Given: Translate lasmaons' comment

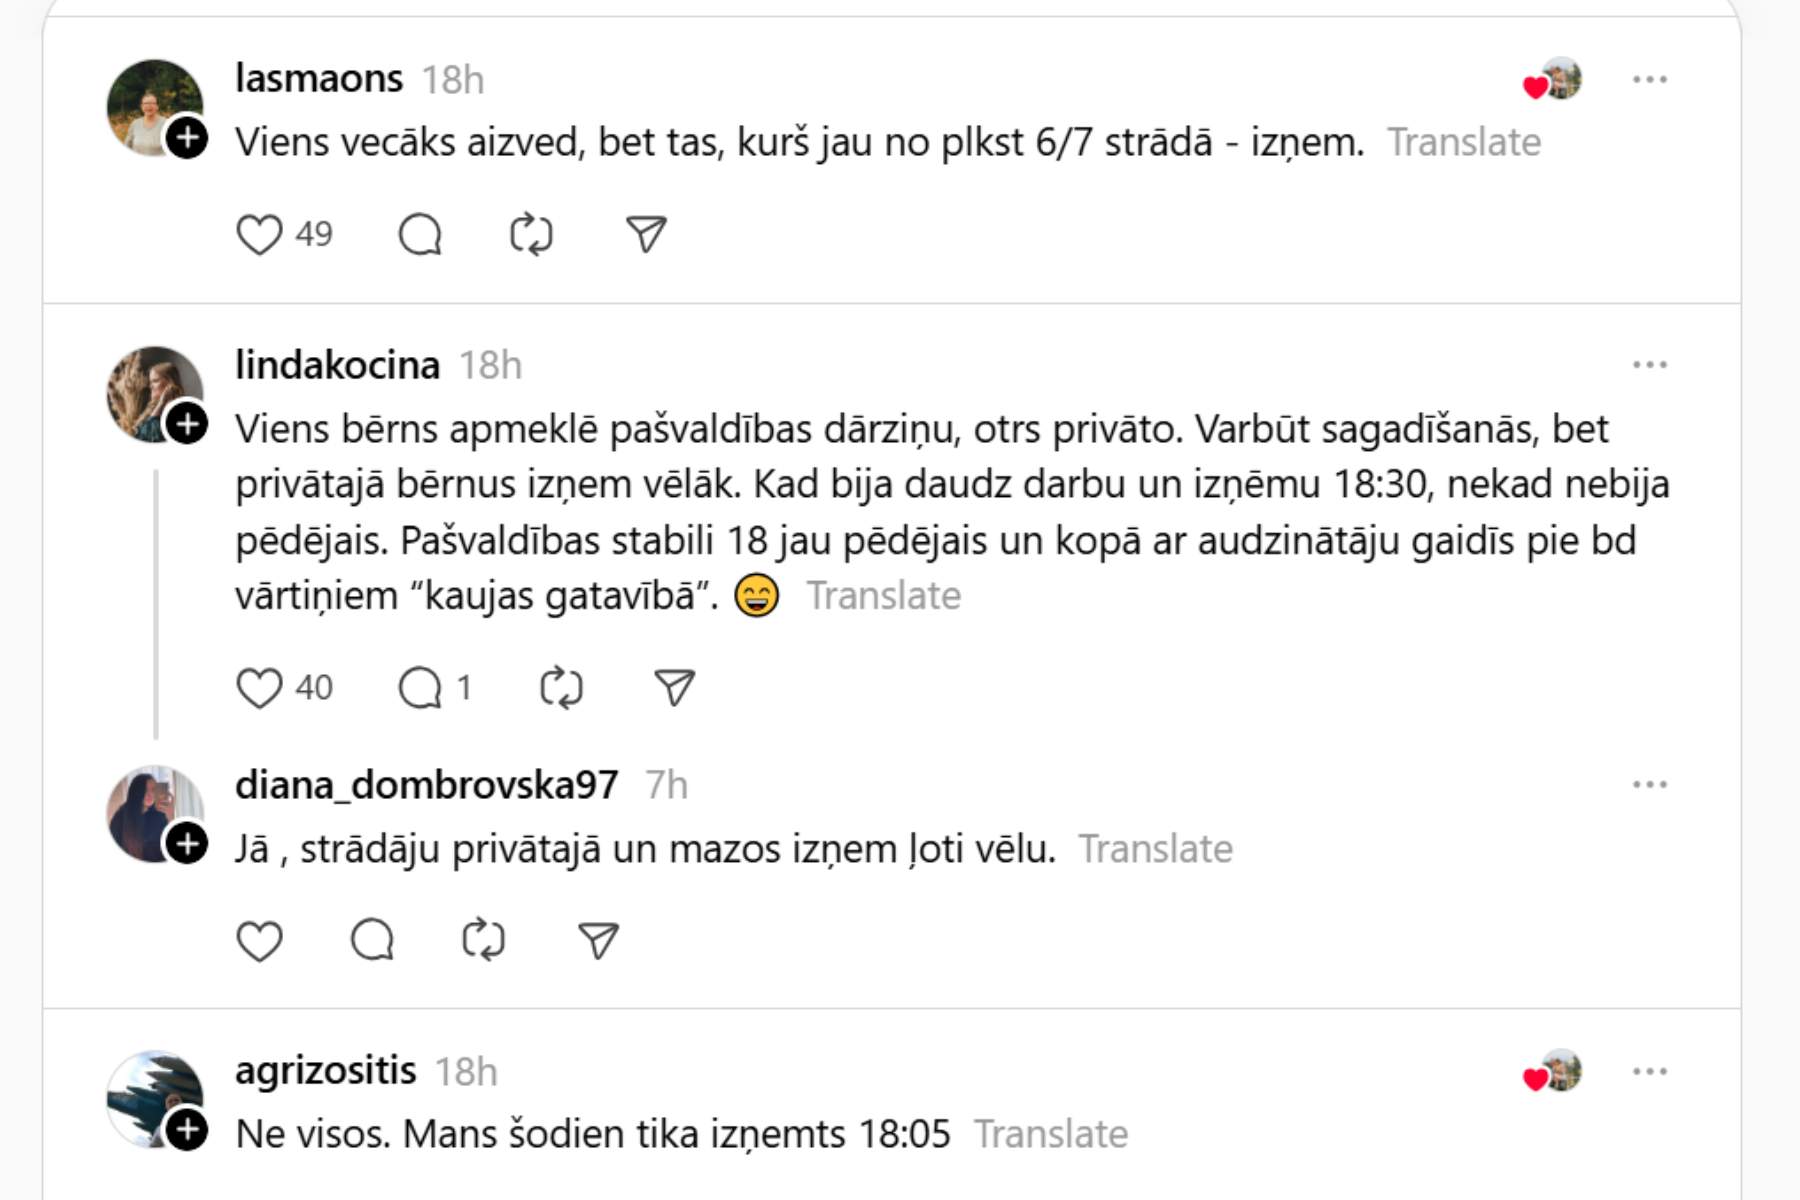Looking at the screenshot, I should point(1463,143).
